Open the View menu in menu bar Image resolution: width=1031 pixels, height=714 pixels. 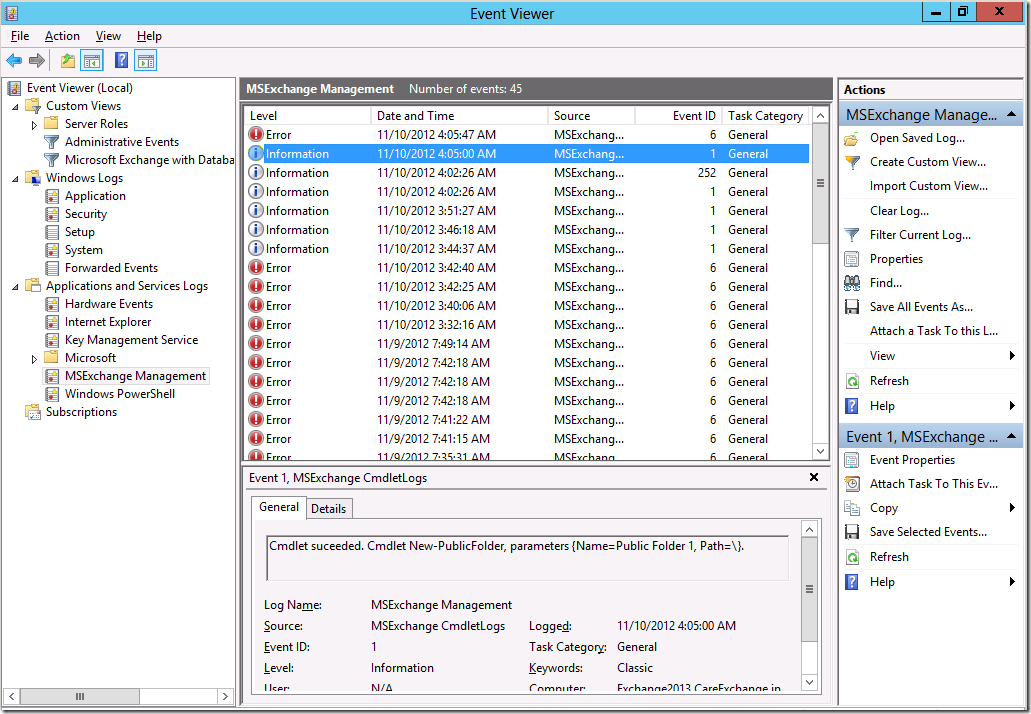point(108,36)
